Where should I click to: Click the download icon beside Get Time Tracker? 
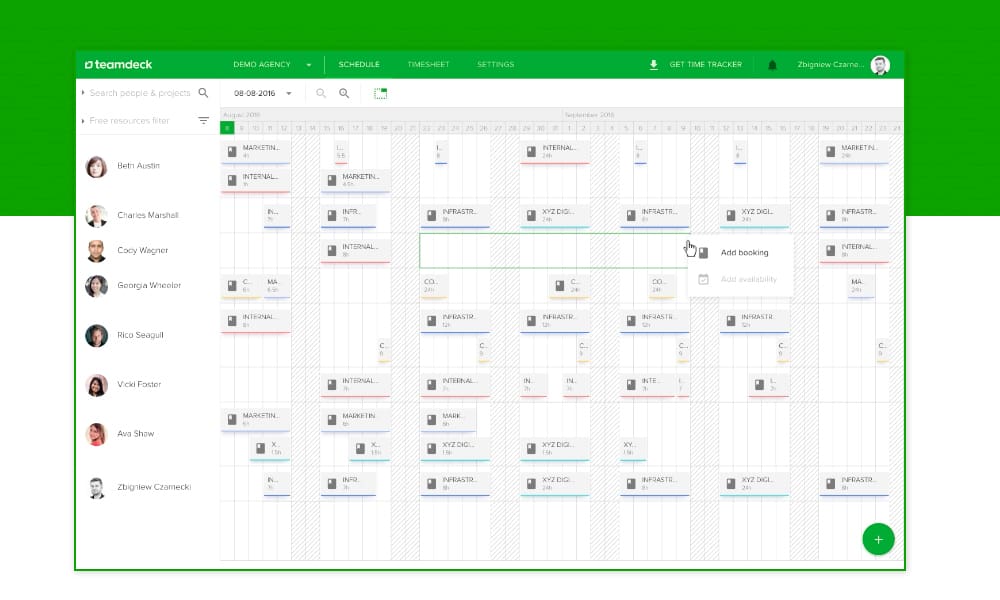point(654,65)
